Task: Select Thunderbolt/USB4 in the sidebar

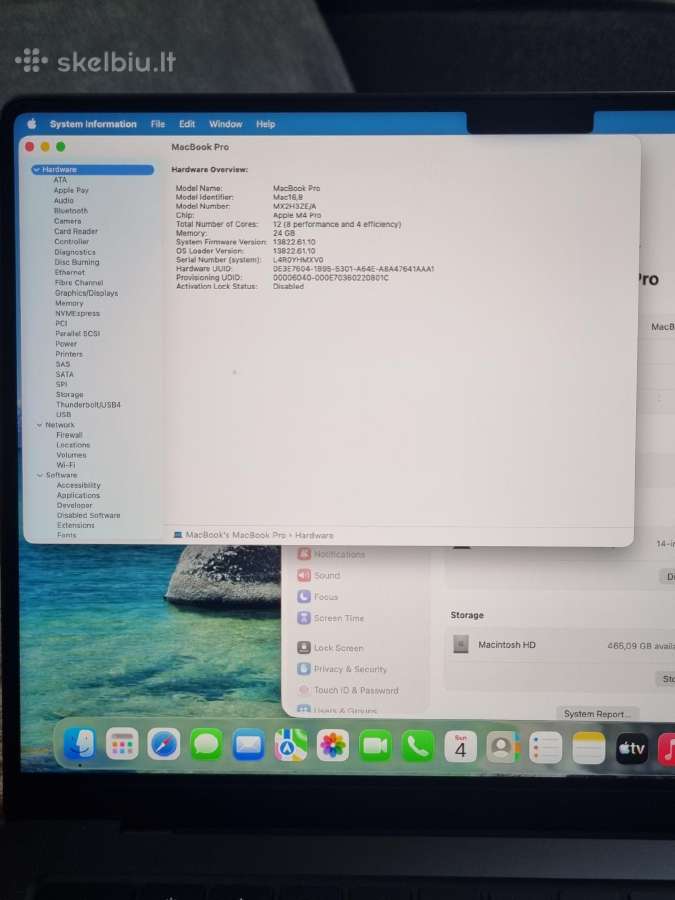Action: pos(88,405)
